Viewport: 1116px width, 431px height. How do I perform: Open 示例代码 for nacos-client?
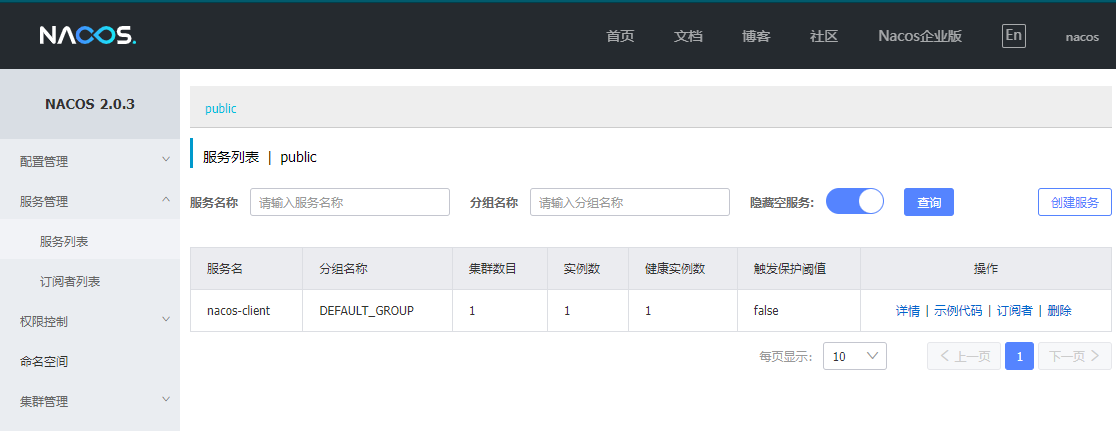tap(958, 311)
